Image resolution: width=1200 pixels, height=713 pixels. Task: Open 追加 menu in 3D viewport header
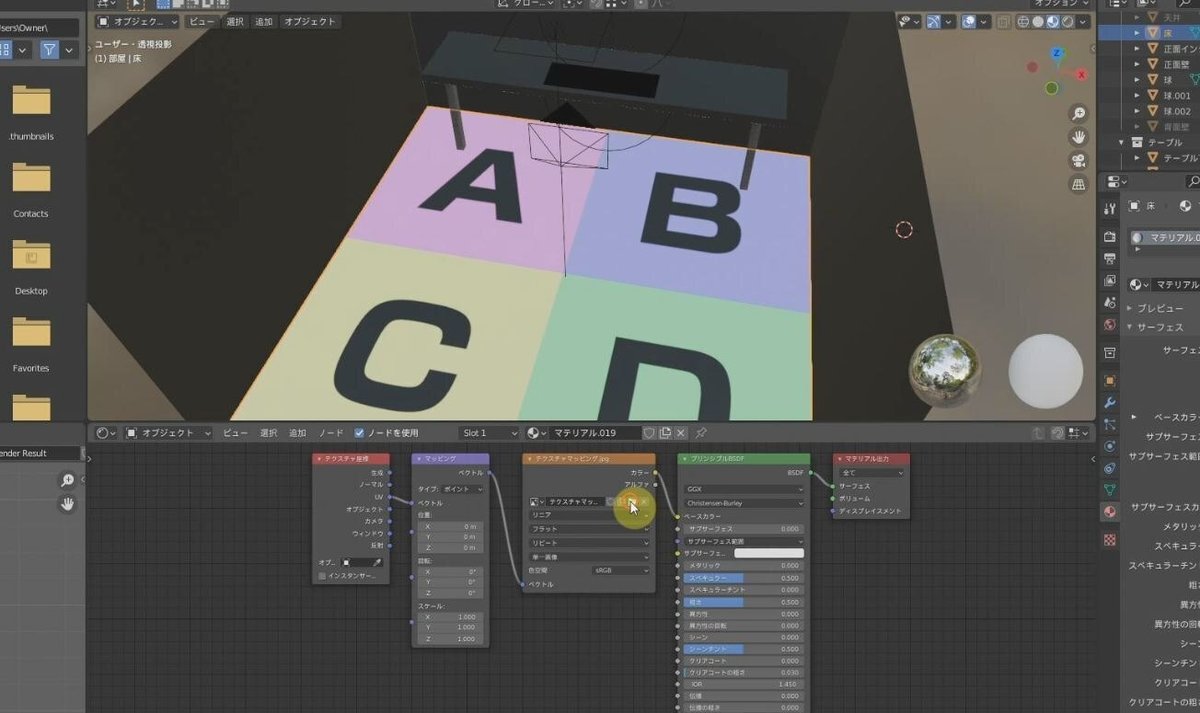tap(264, 21)
